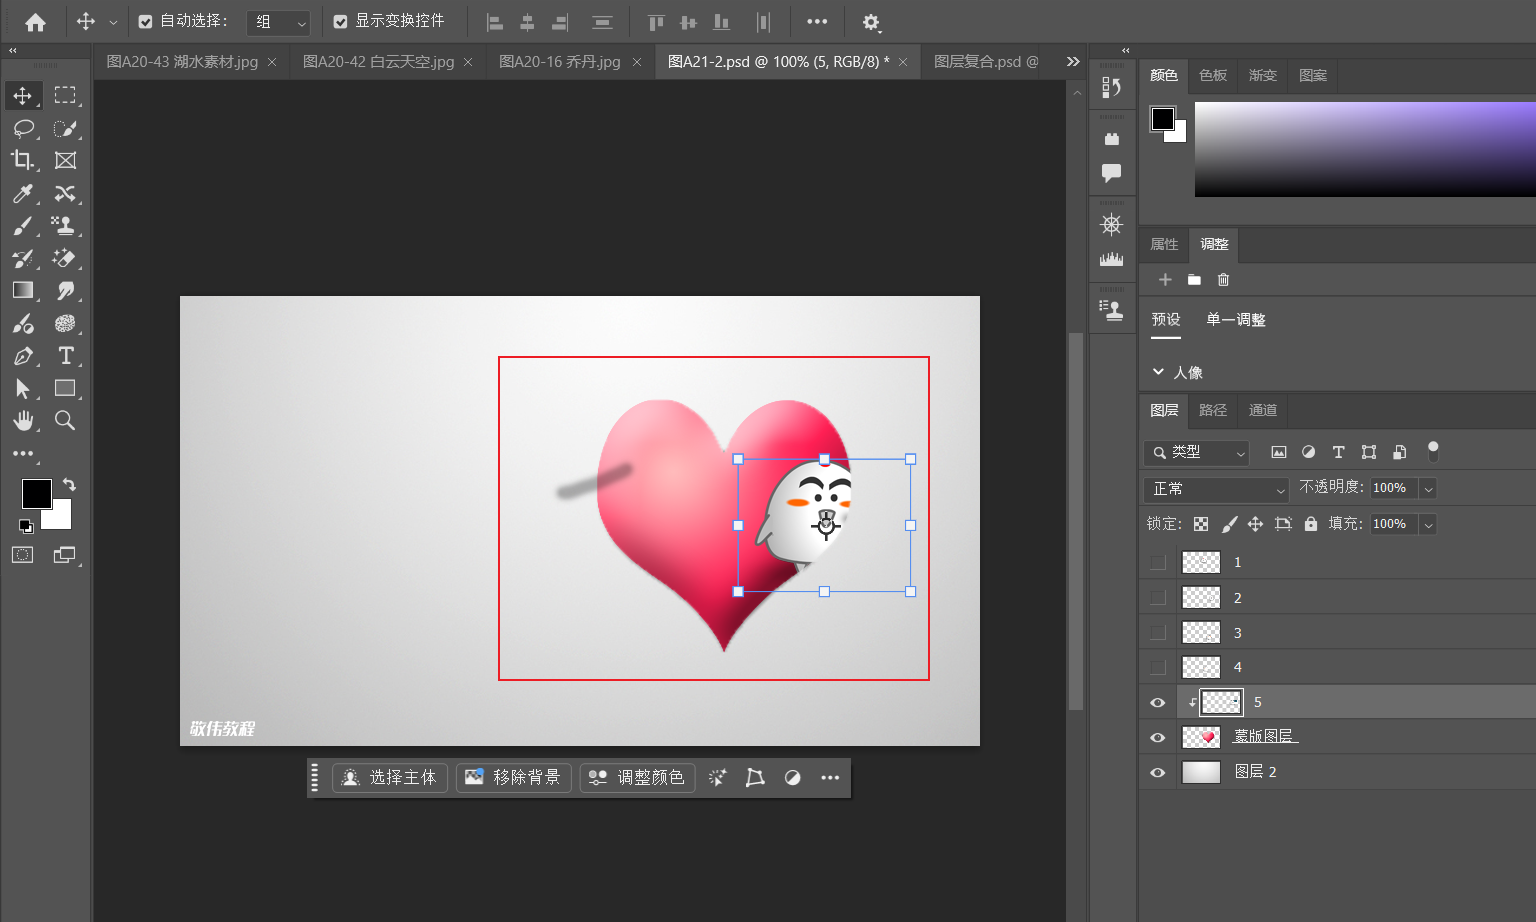The width and height of the screenshot is (1536, 922).
Task: Click align top edges icon
Action: tap(656, 22)
